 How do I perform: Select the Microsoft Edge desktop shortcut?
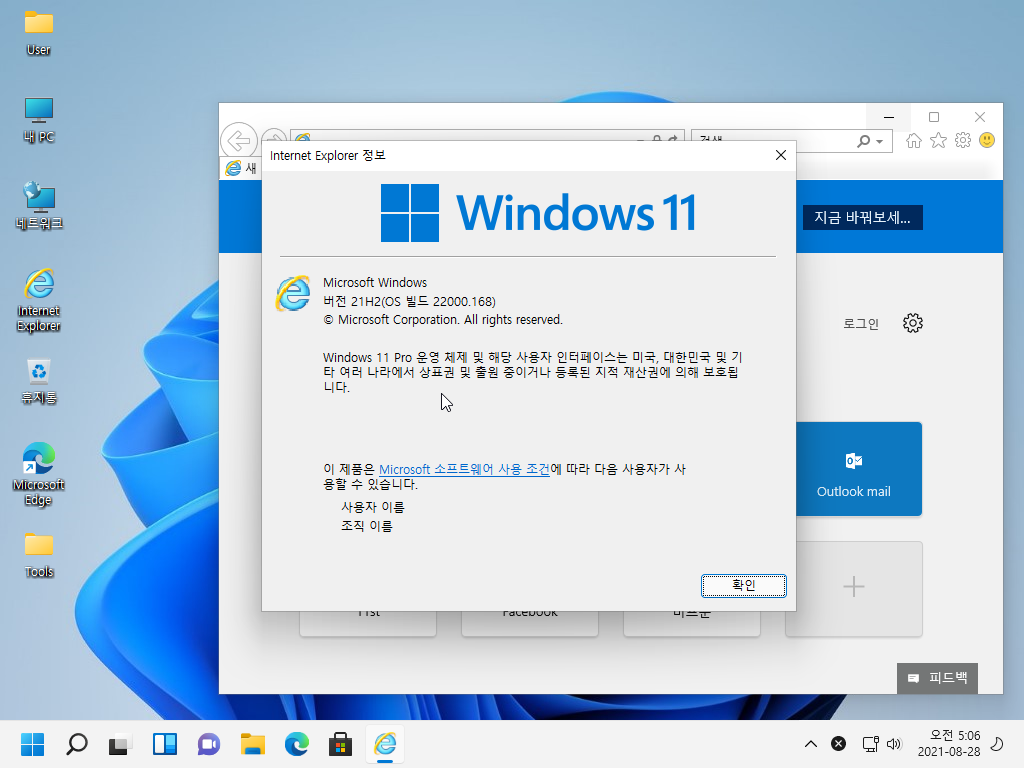pos(39,473)
